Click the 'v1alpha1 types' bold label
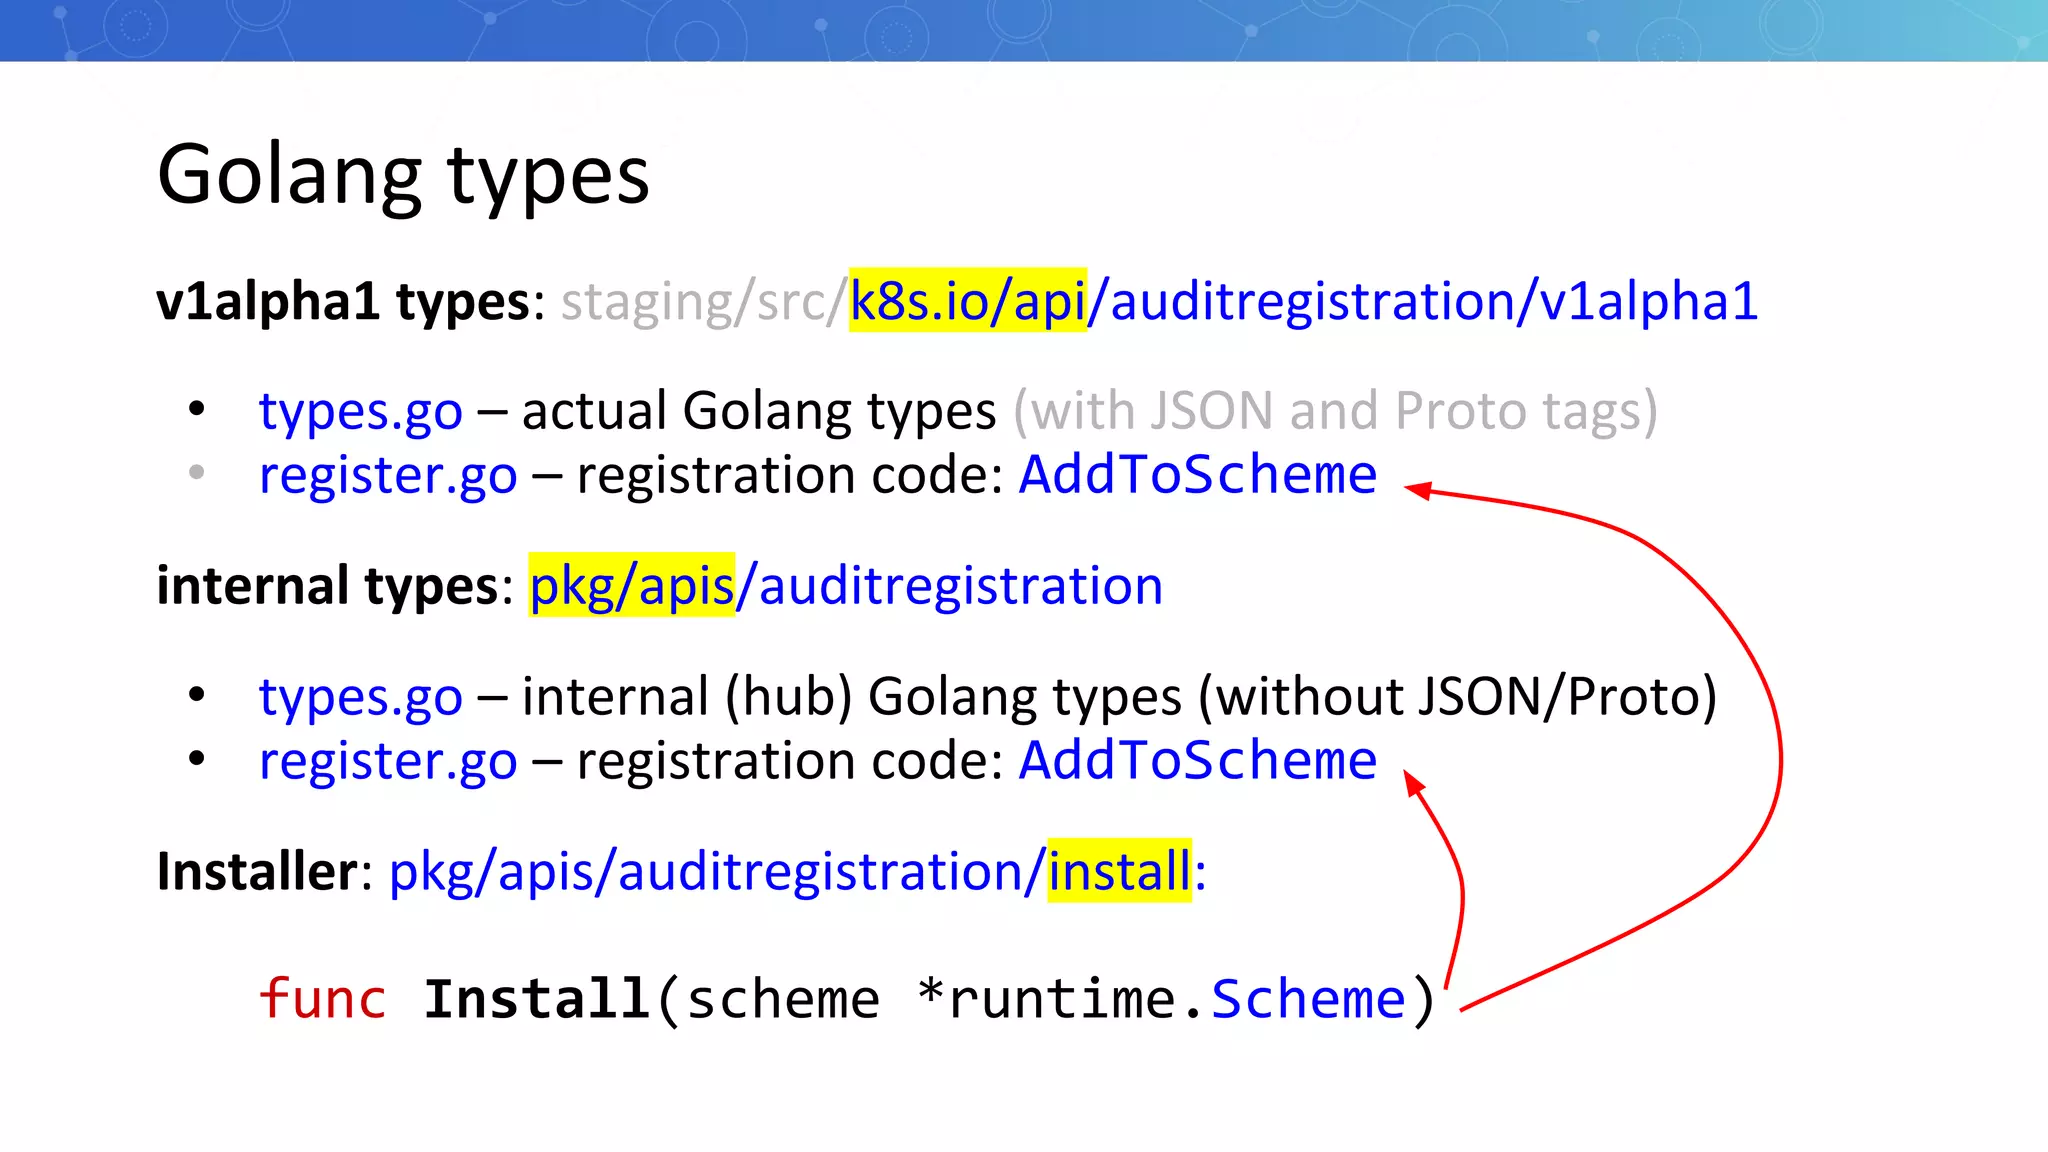This screenshot has width=2048, height=1152. coord(343,301)
